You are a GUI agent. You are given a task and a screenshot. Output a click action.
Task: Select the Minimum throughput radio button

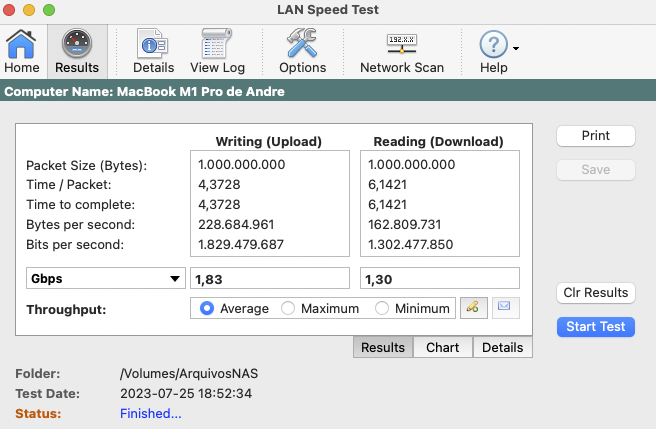coord(382,308)
